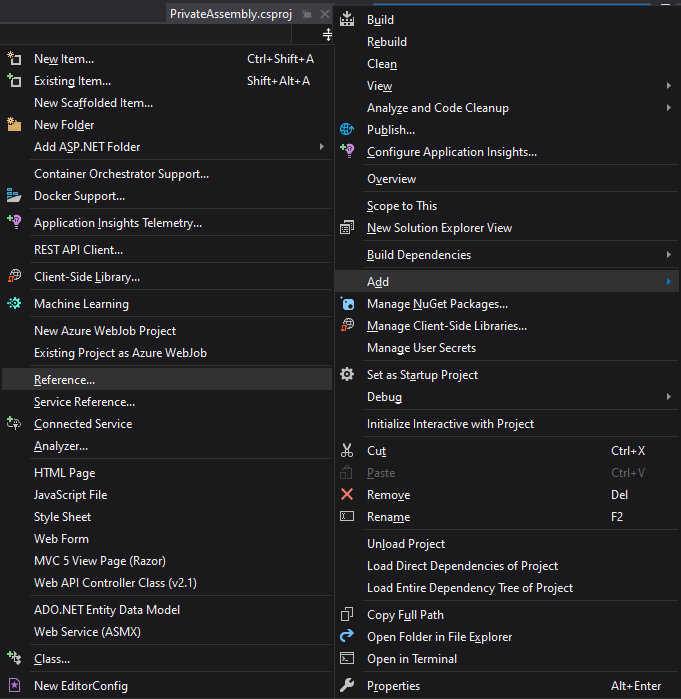Select Reference... from the Add submenu
Screen dimensions: 681x699
point(65,380)
